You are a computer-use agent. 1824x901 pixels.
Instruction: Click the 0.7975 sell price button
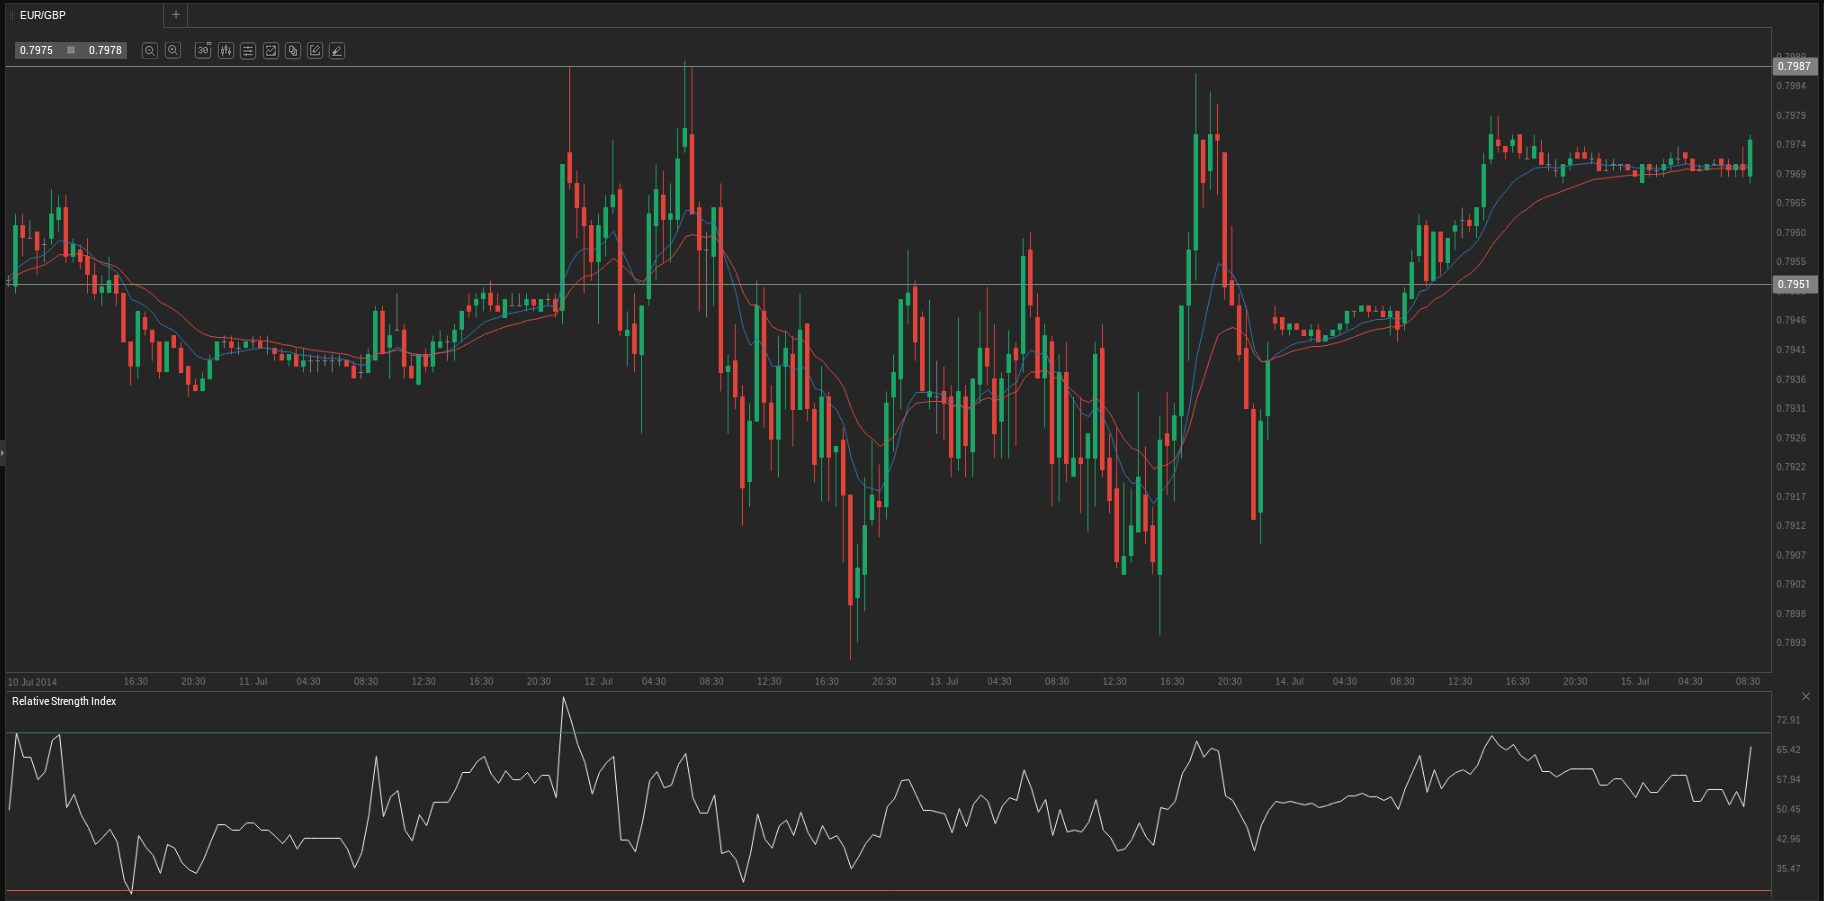37,50
